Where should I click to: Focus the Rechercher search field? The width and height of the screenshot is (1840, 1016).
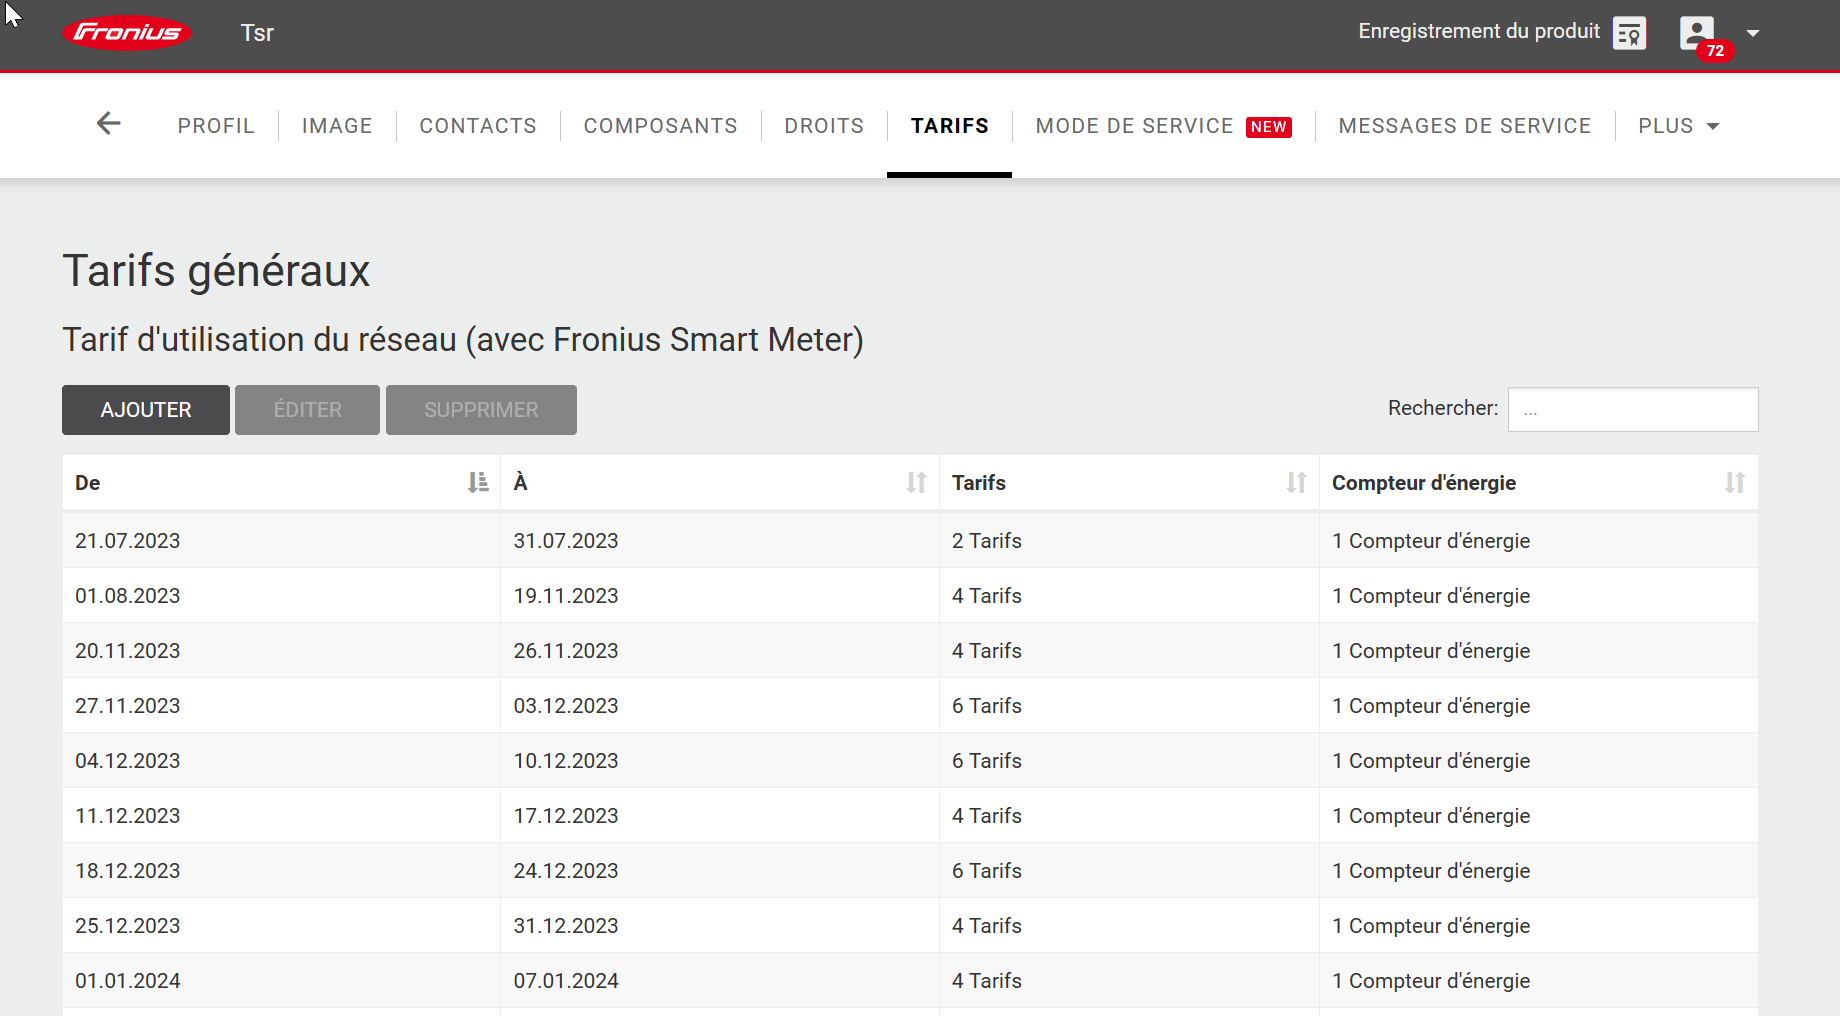pos(1632,410)
